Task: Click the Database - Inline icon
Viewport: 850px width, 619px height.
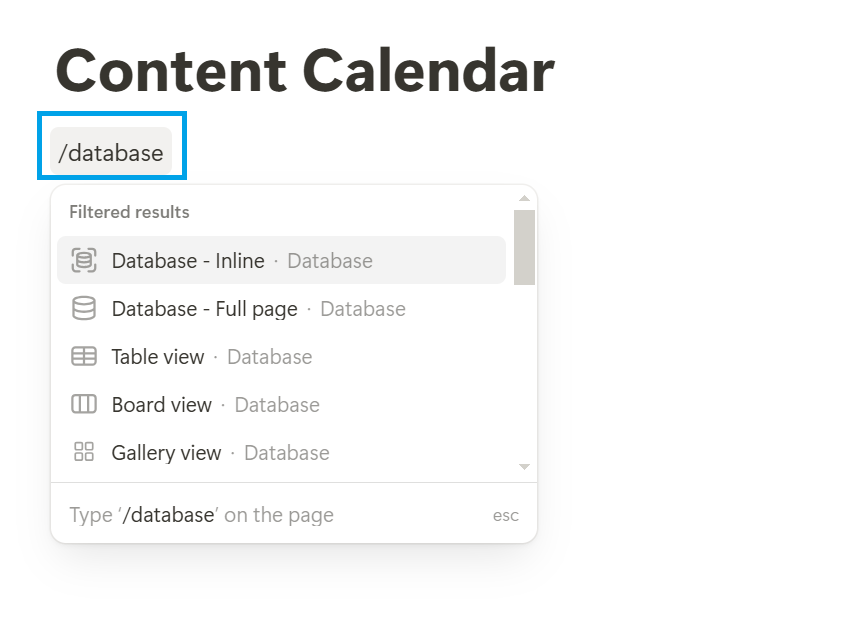Action: (84, 261)
